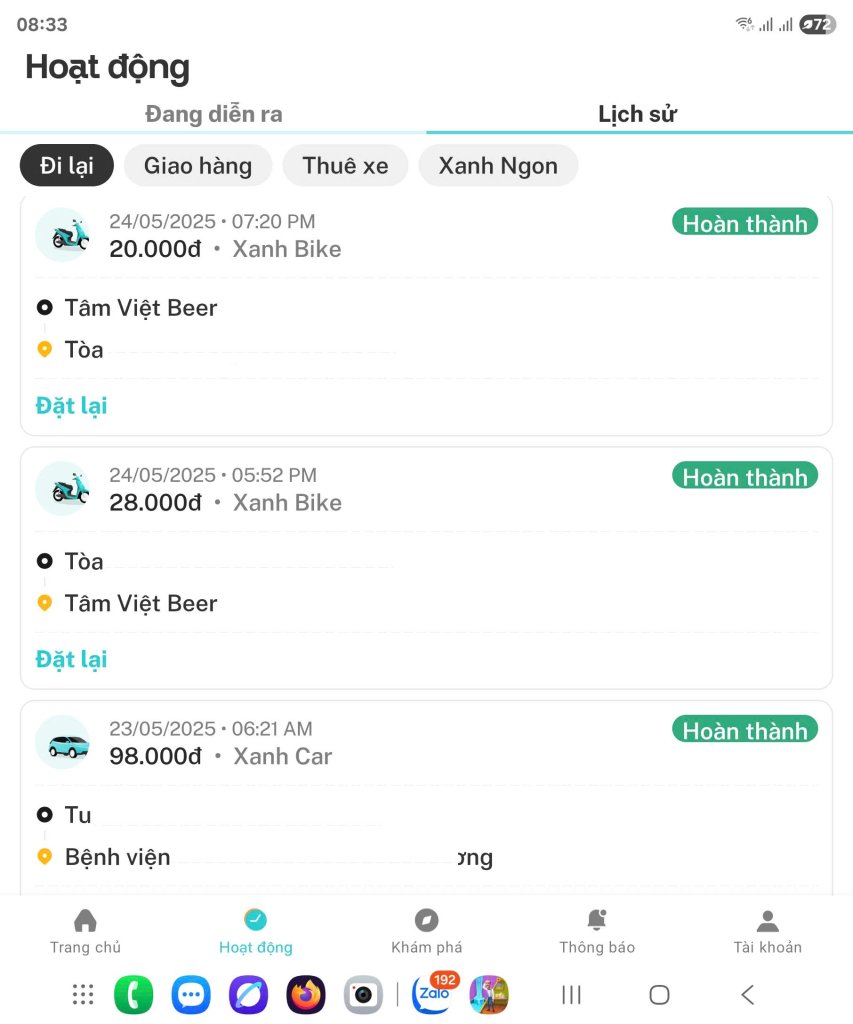Launch Firefox from the dock
This screenshot has width=853, height=1024.
(306, 995)
